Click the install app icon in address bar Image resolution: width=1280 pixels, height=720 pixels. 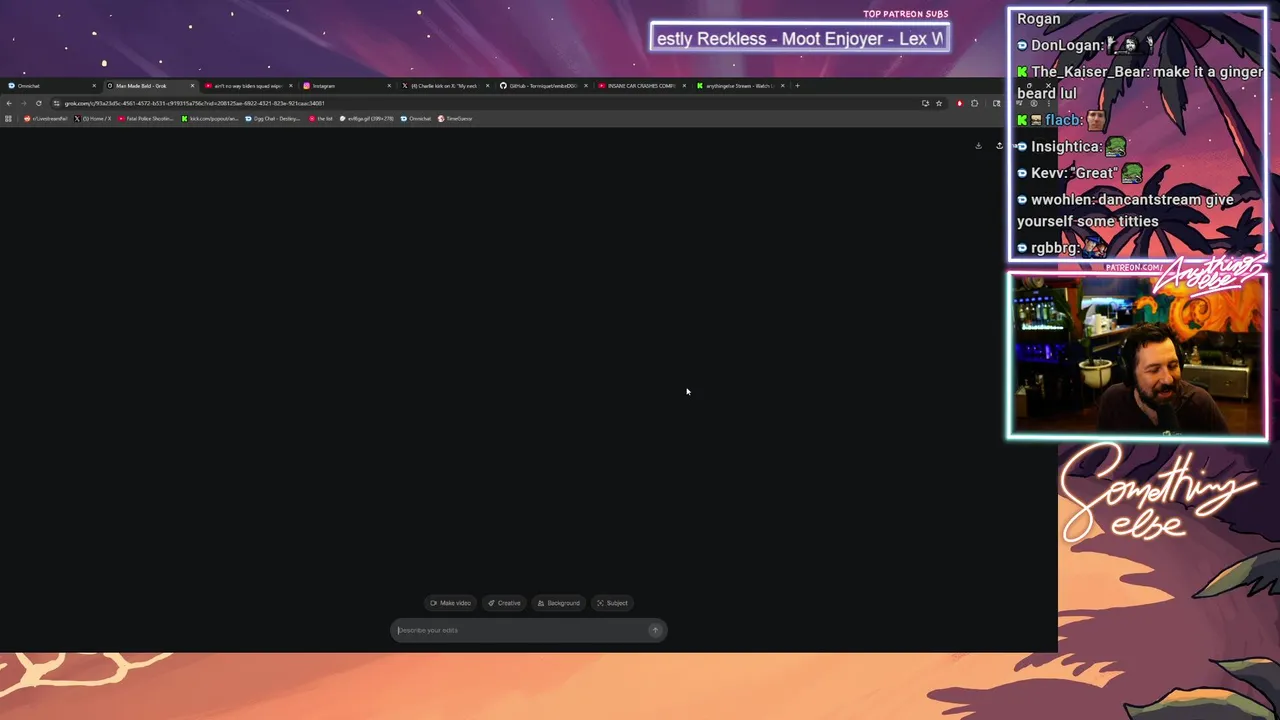click(x=925, y=103)
